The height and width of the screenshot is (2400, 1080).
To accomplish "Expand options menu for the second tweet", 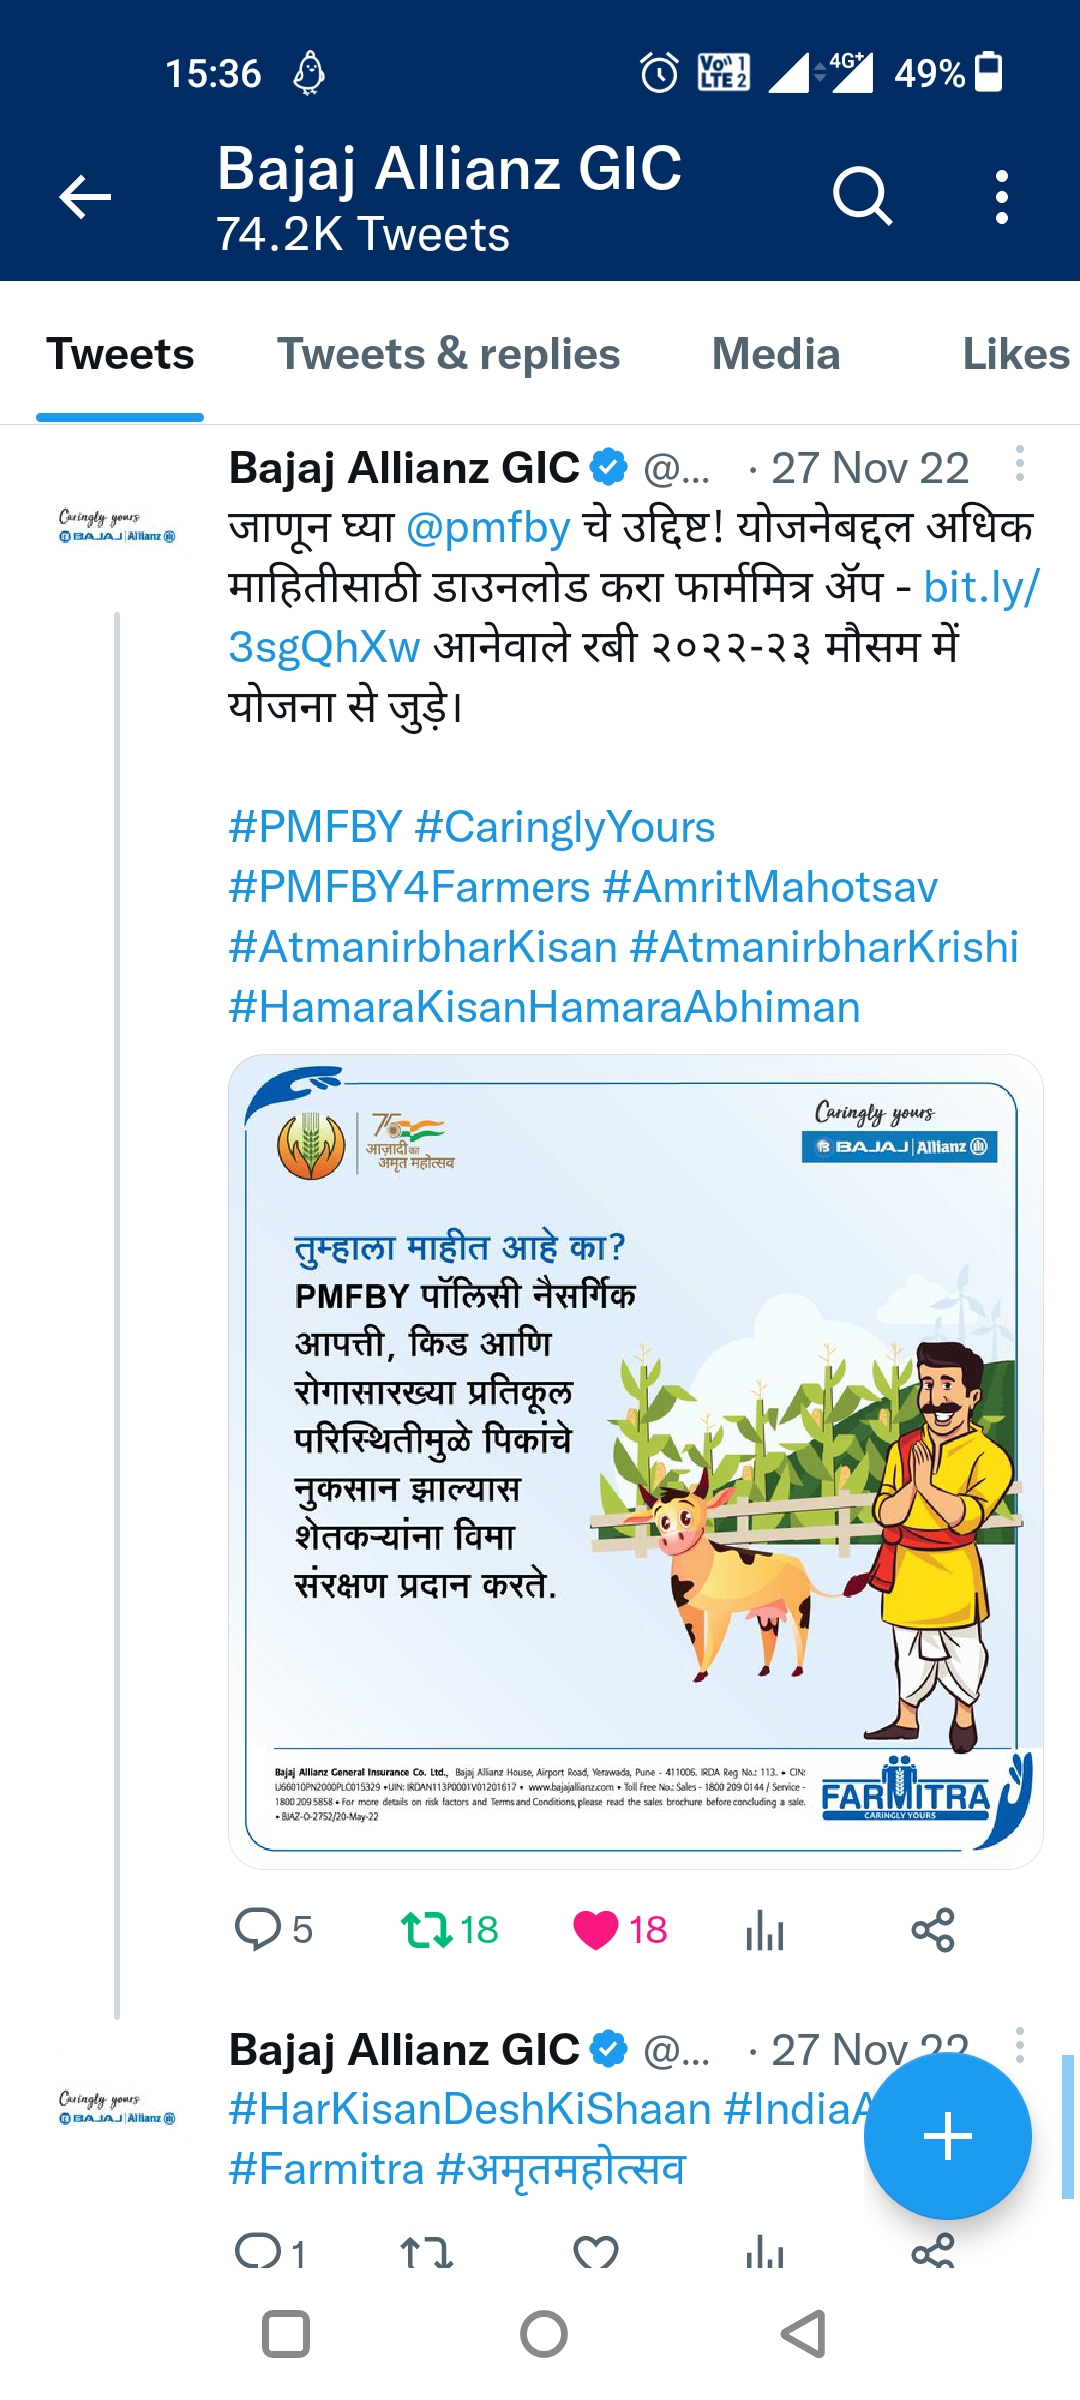I will 1019,2044.
